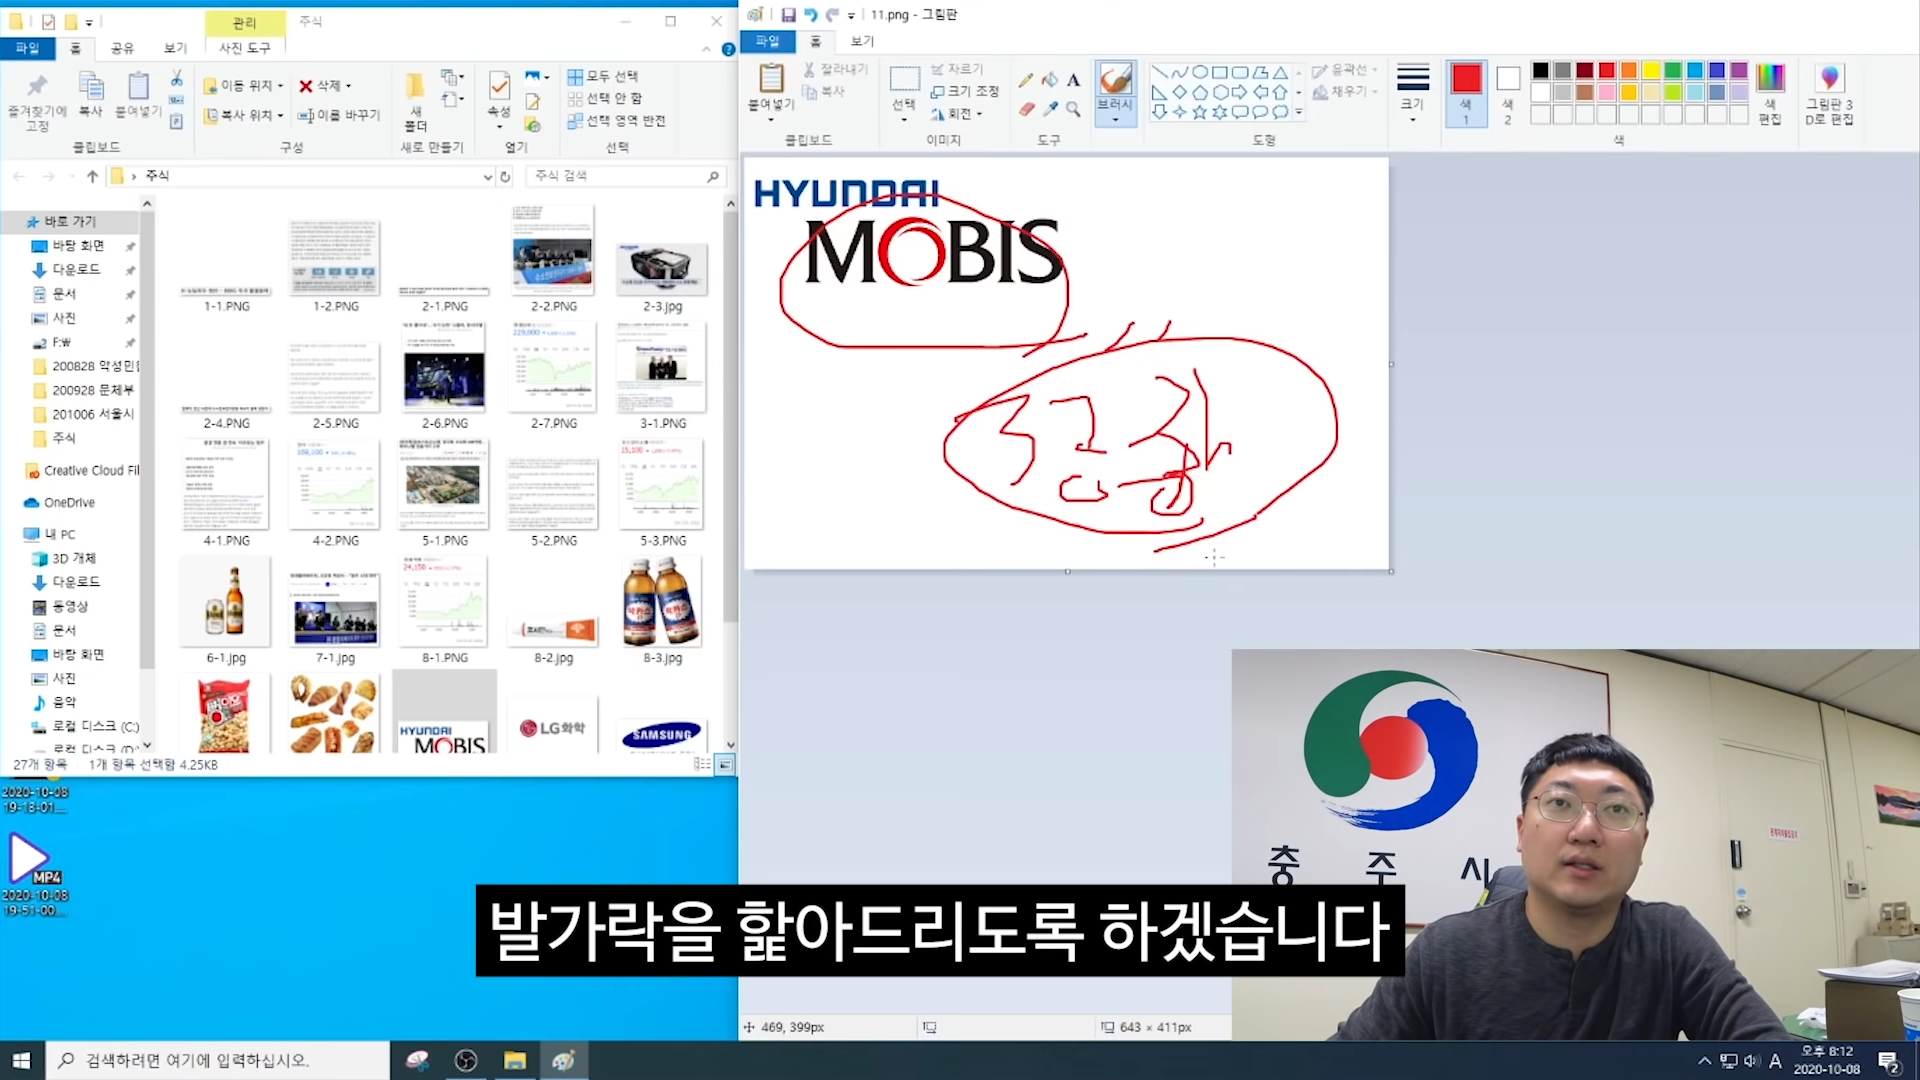Click the 붙여넣기 paste icon in Paint
Viewport: 1920px width, 1080px height.
click(x=771, y=79)
